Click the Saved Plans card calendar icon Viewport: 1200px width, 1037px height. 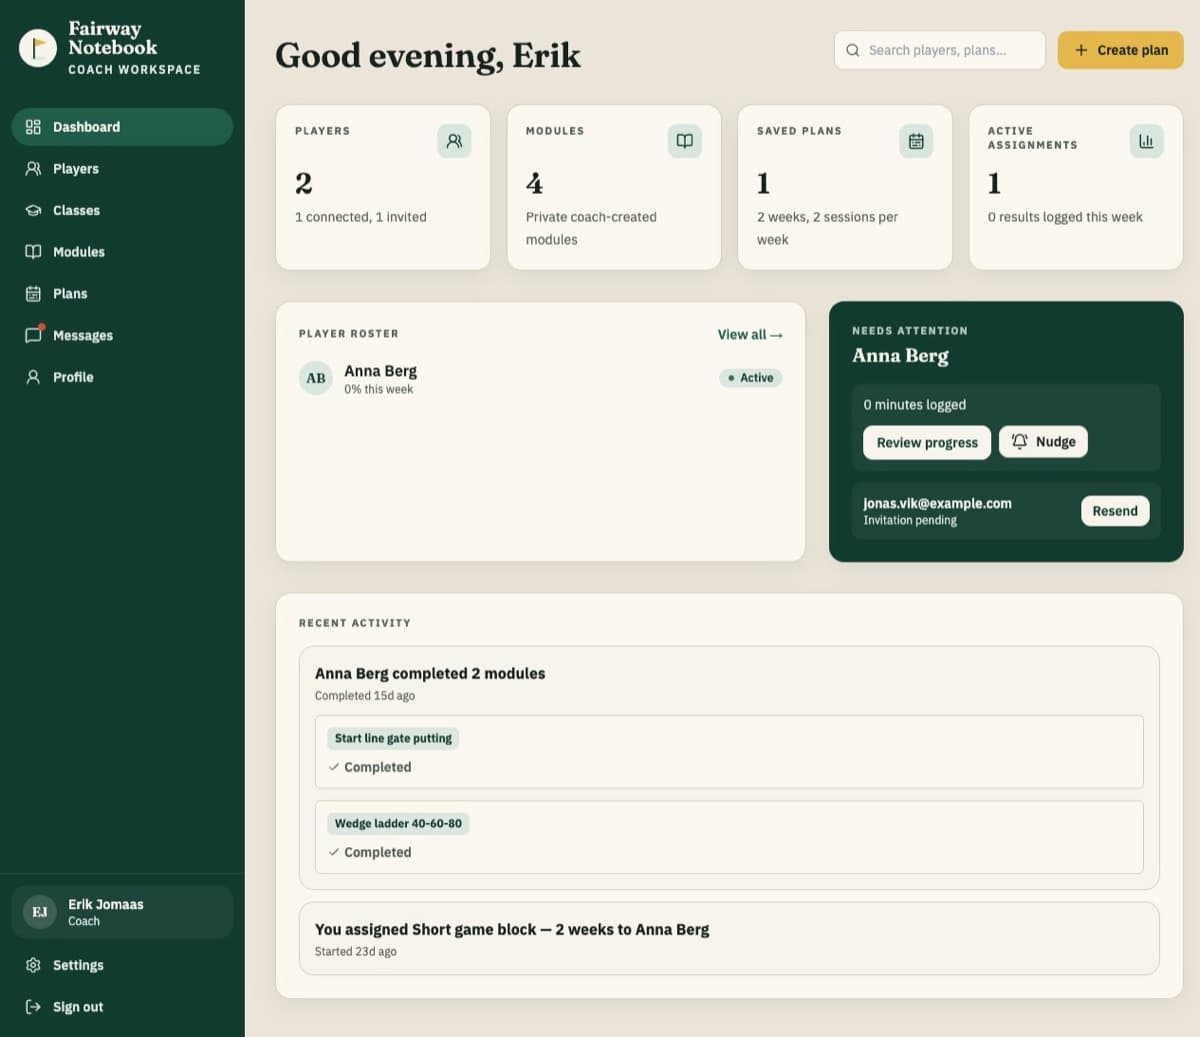(916, 141)
